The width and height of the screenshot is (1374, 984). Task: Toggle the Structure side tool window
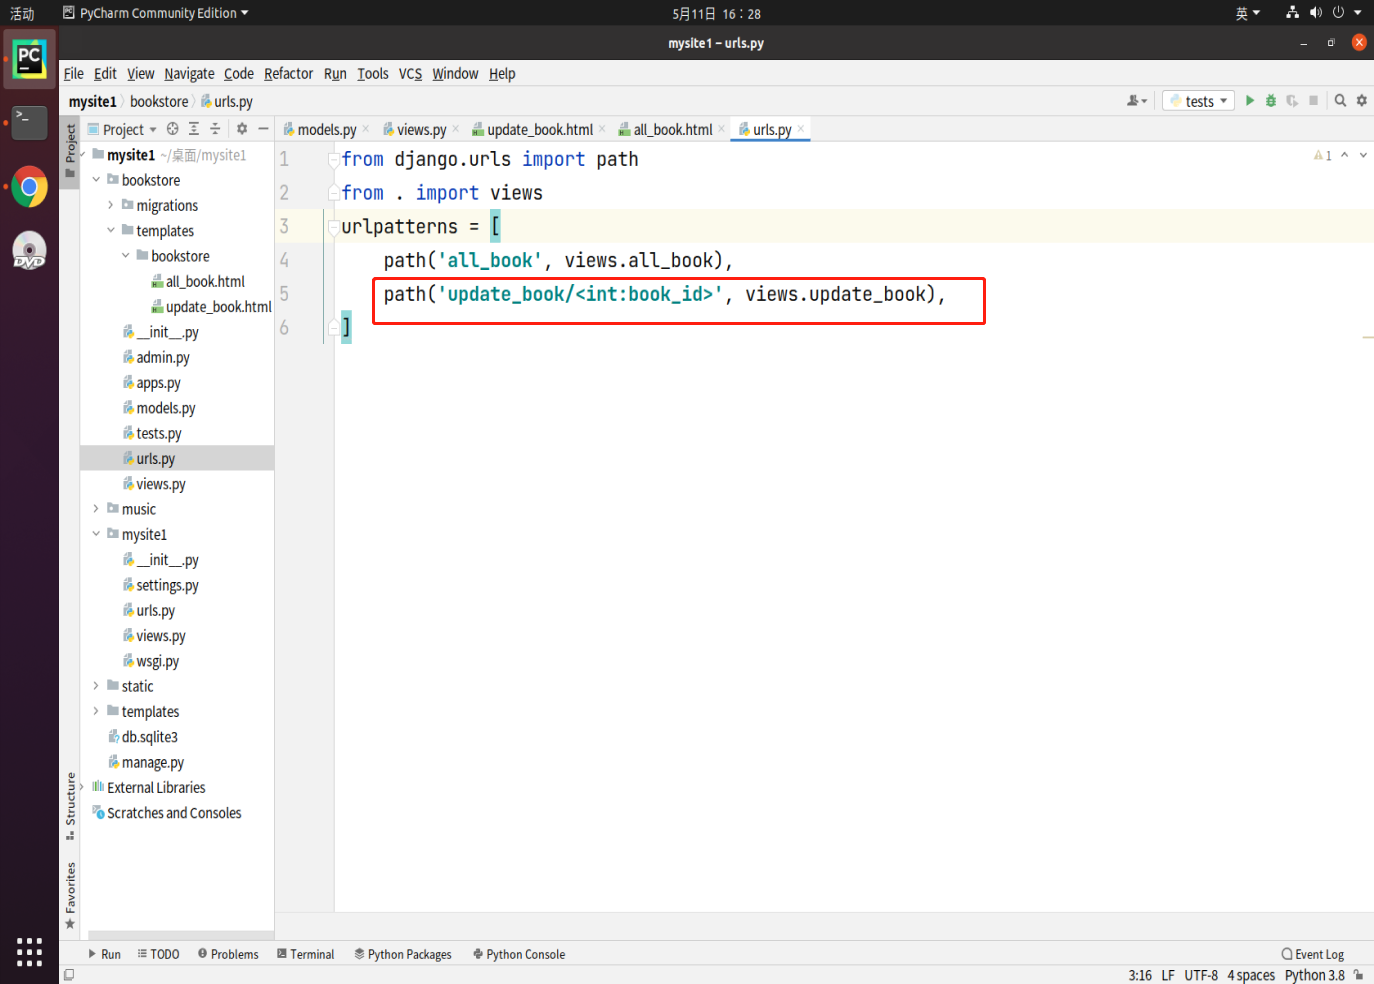(x=70, y=806)
